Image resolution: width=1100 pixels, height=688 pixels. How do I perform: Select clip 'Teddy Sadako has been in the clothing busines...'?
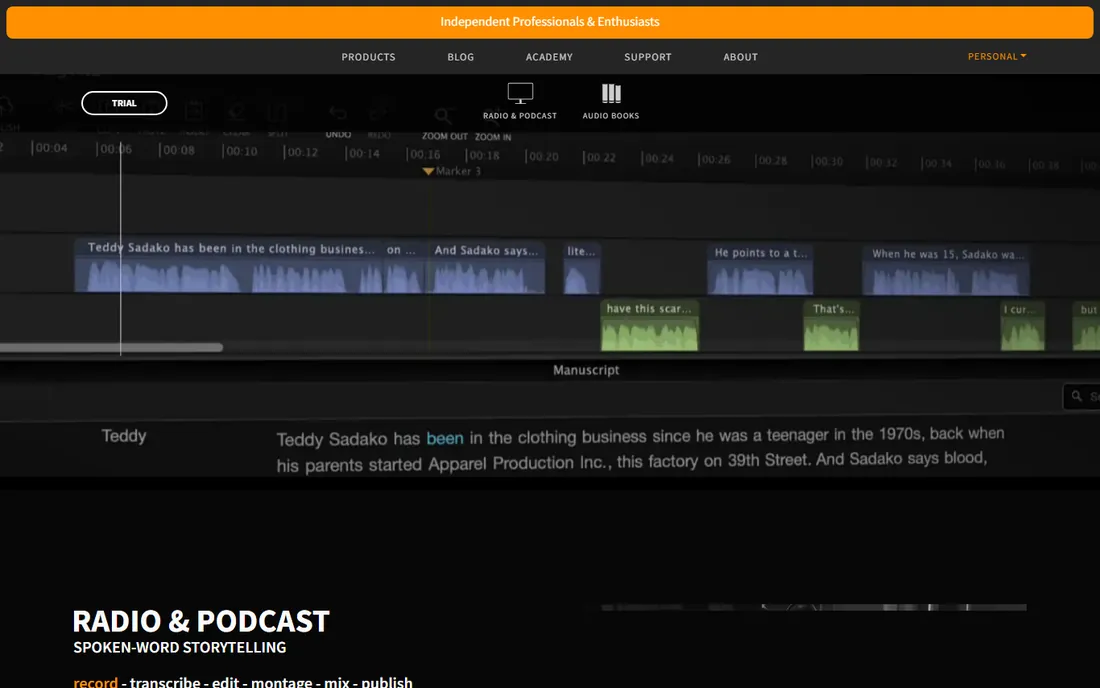tap(229, 265)
